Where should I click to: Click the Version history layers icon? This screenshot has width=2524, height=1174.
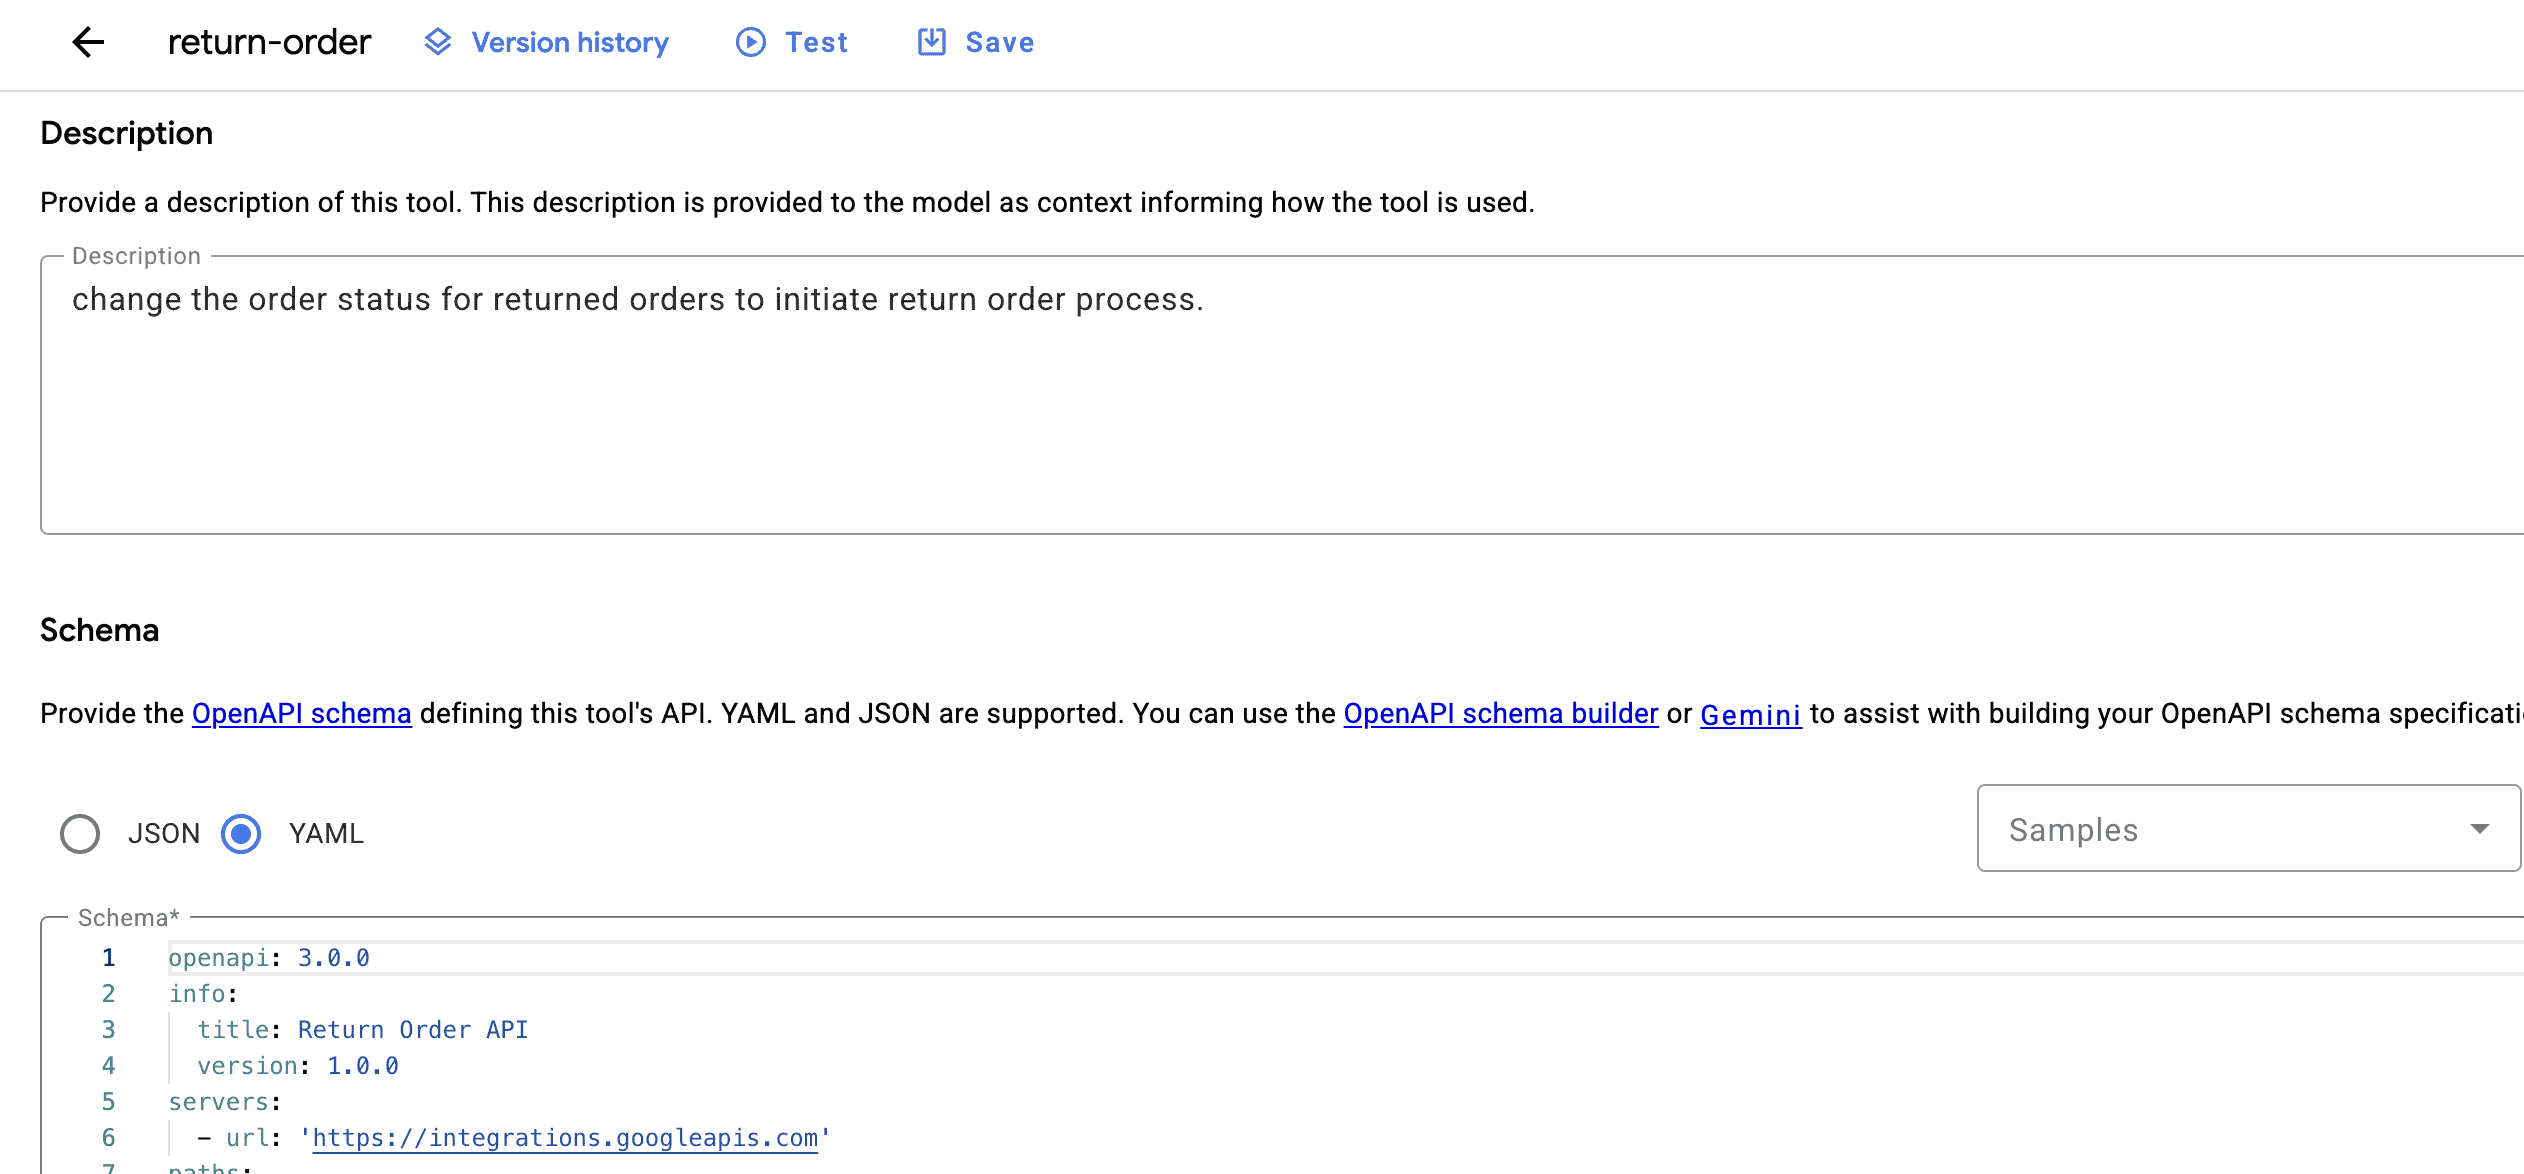(438, 42)
